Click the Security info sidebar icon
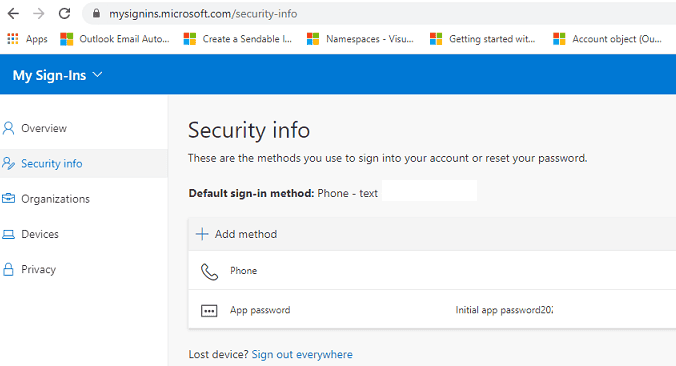Image resolution: width=676 pixels, height=366 pixels. coord(8,163)
